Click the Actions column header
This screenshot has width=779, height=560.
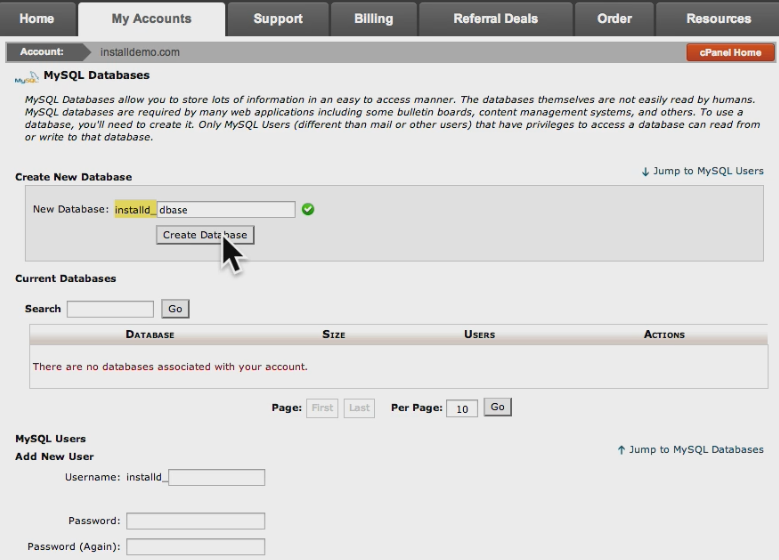(664, 334)
